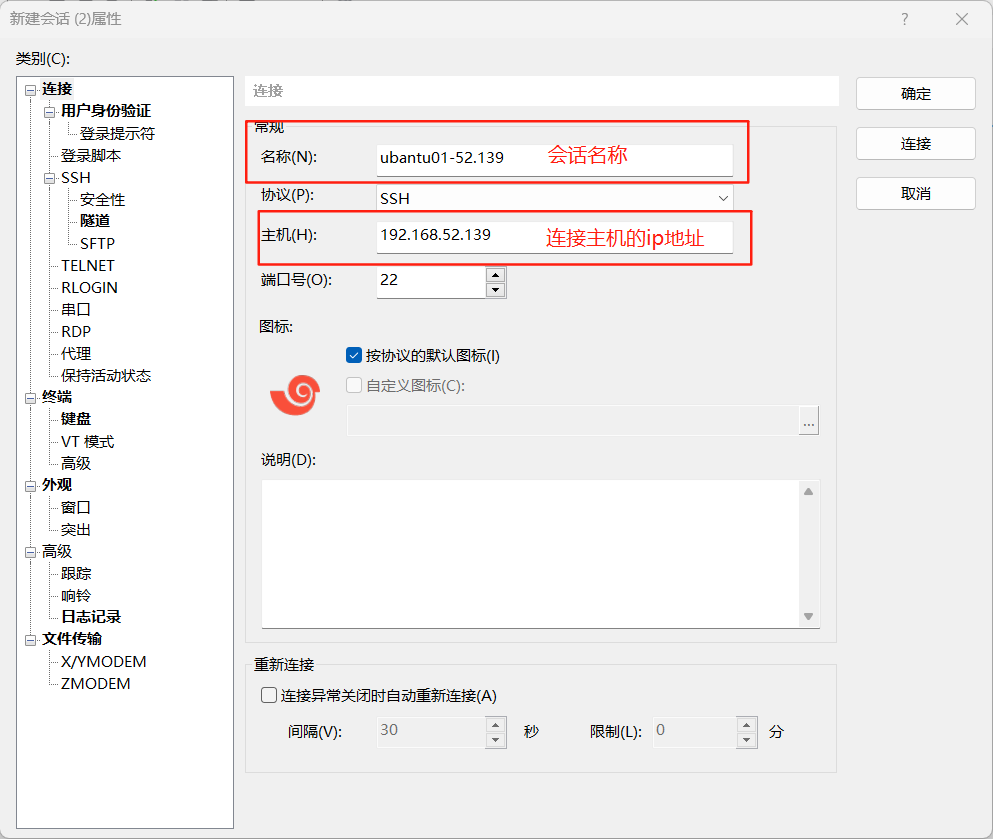Collapse the SSH tree node
Viewport: 993px width, 839px height.
49,179
